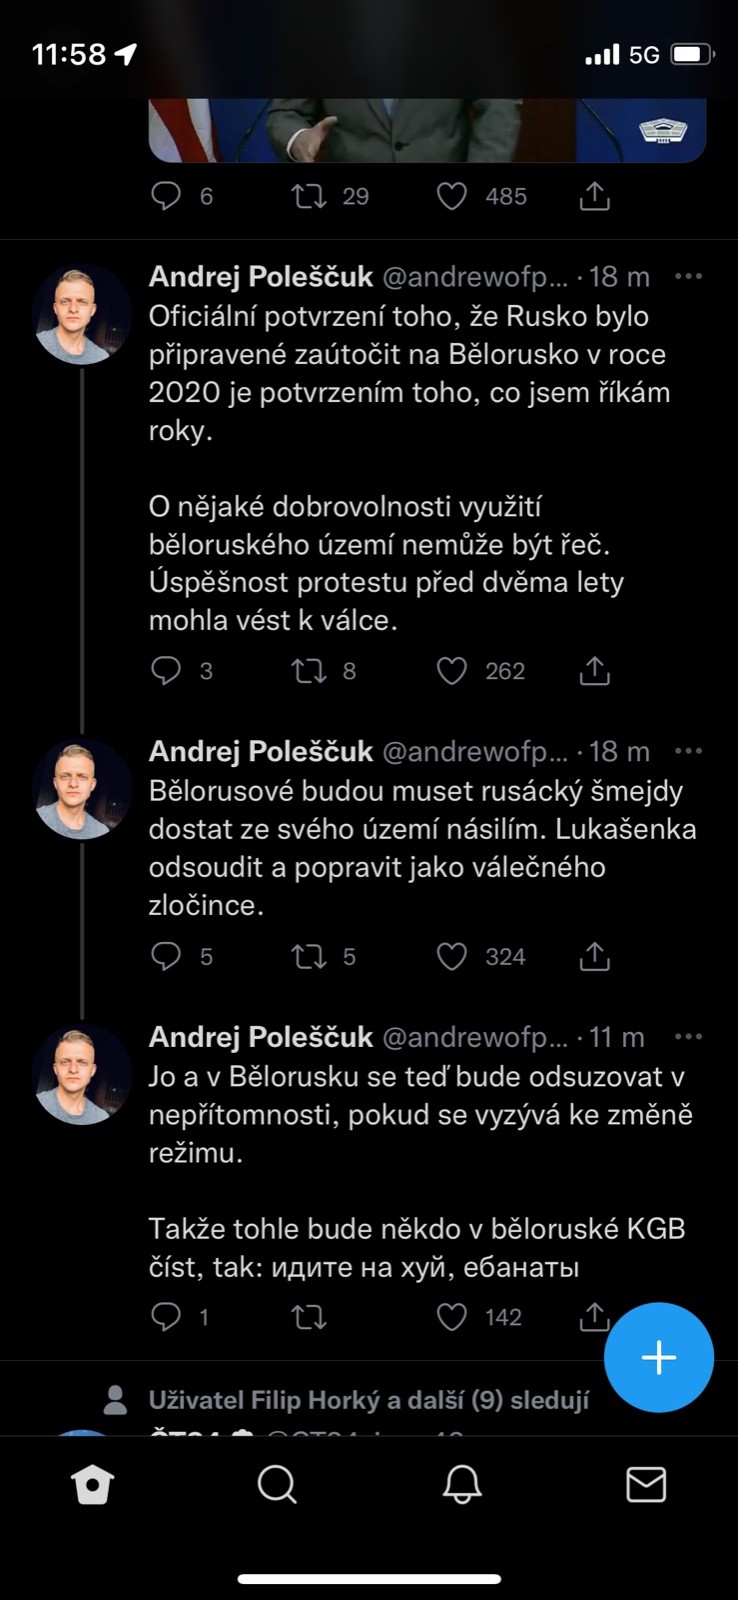Reply to the tweet about Lukašenko
738x1600 pixels.
coord(166,957)
